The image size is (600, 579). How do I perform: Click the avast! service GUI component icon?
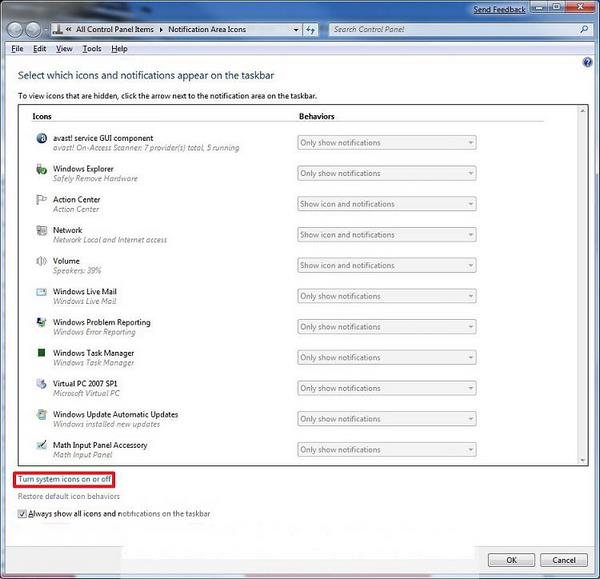(41, 138)
